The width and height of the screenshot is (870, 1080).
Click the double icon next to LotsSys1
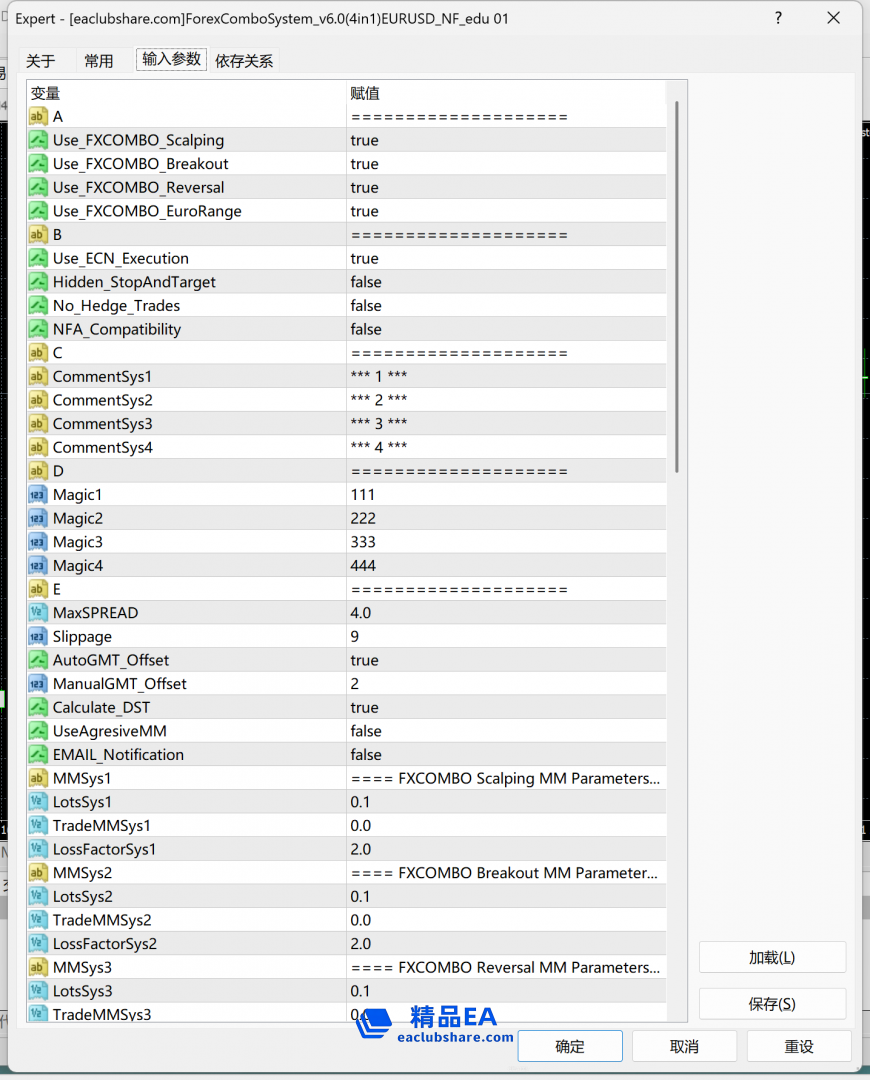pos(38,802)
